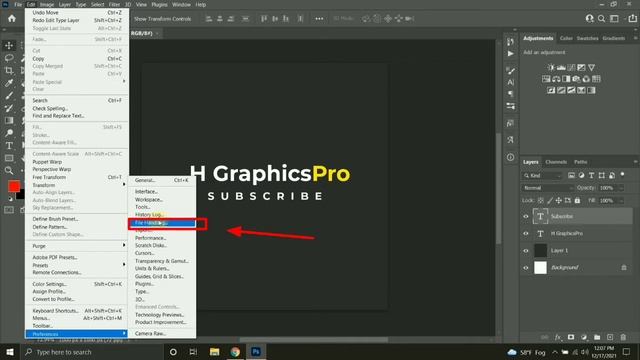Image resolution: width=640 pixels, height=360 pixels.
Task: Toggle lock image pixels brush icon
Action: 550,200
